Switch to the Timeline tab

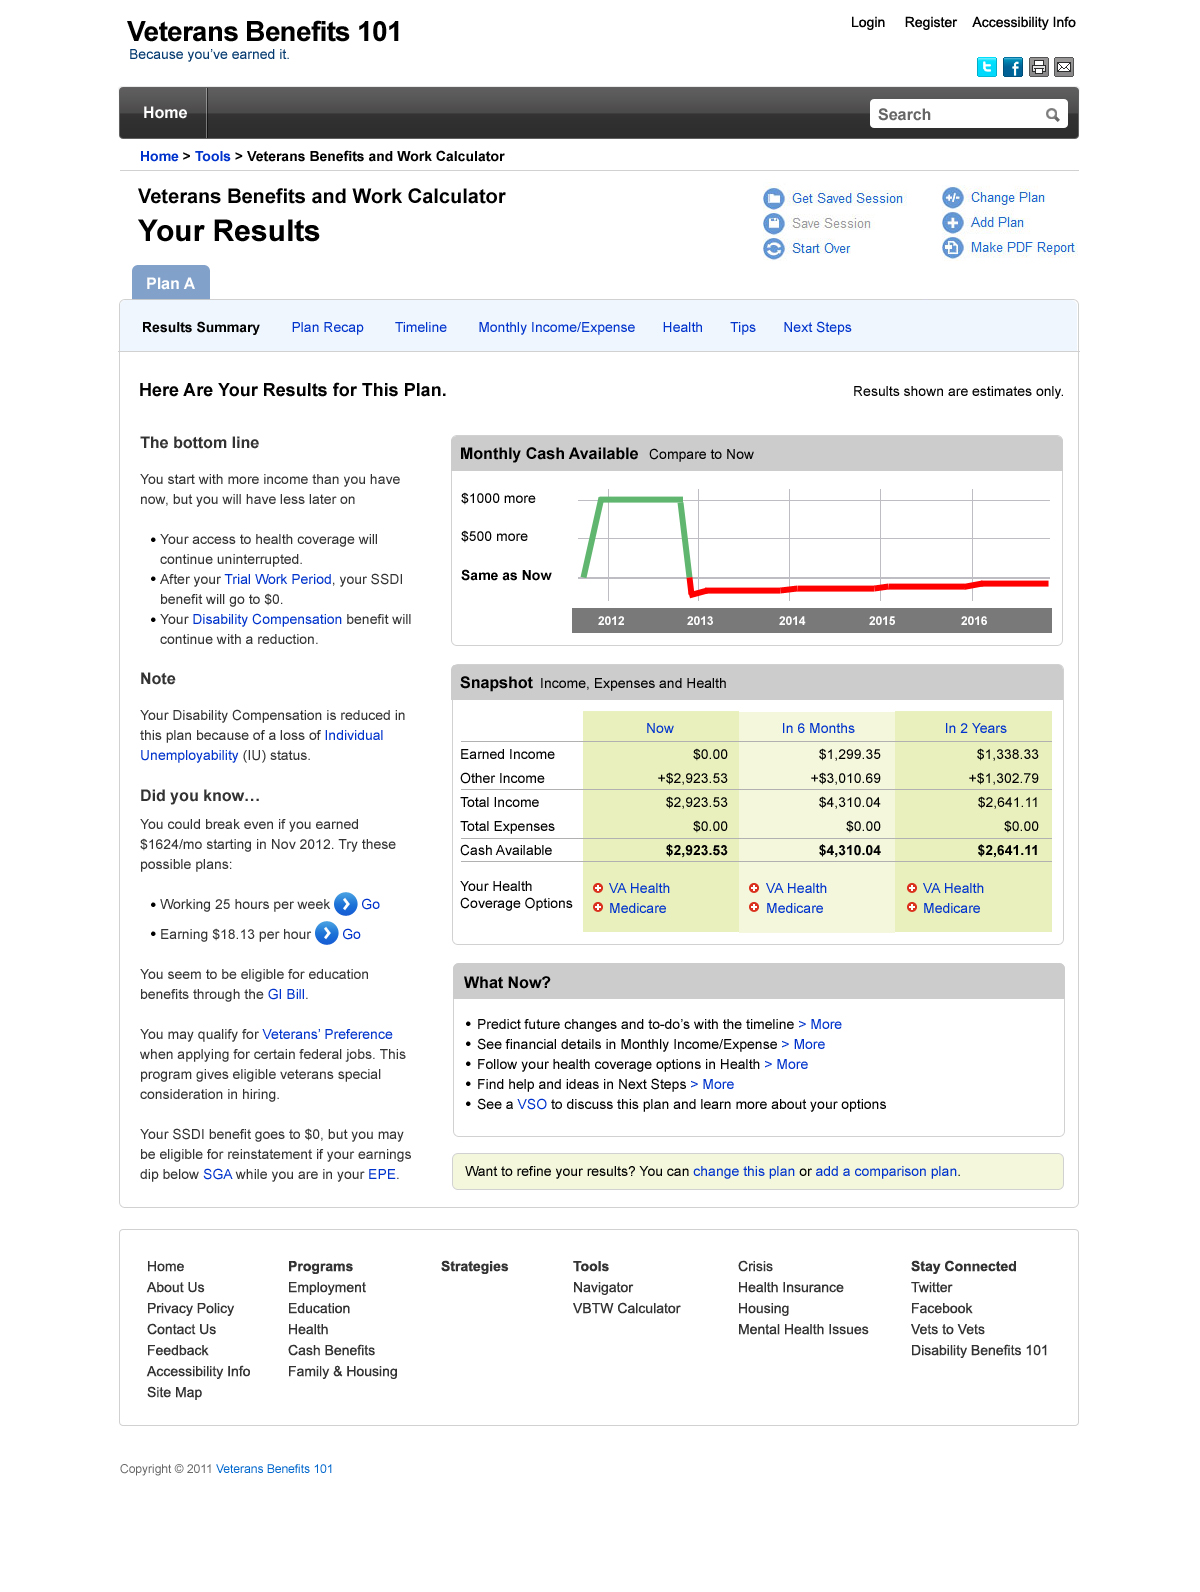[420, 327]
